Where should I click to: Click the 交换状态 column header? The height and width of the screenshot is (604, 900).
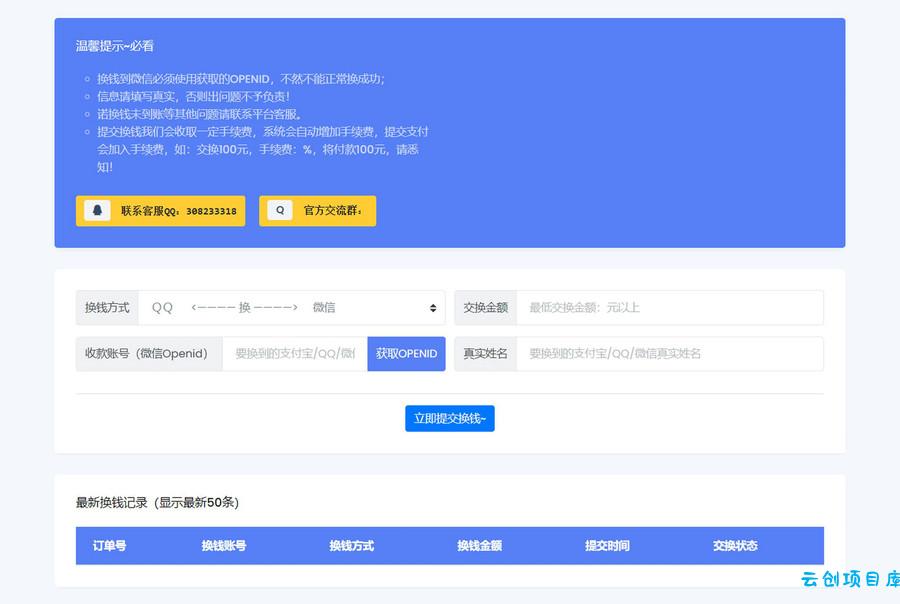click(735, 545)
